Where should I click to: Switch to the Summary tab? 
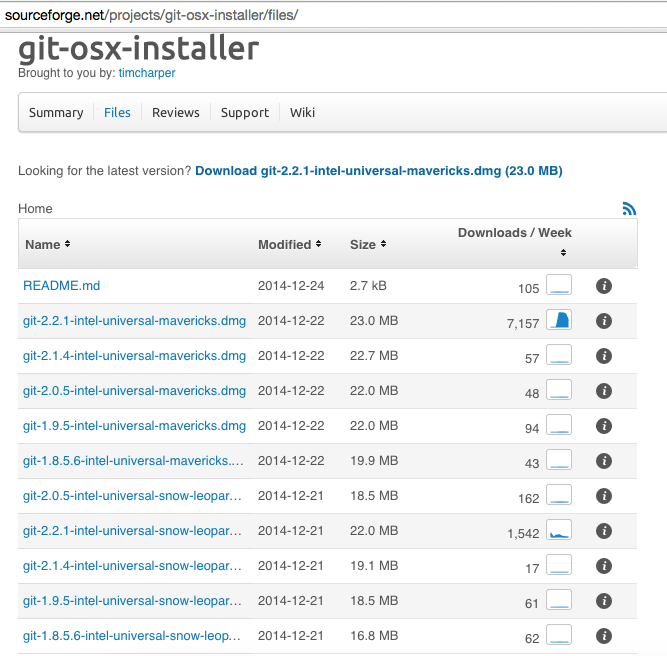[56, 113]
